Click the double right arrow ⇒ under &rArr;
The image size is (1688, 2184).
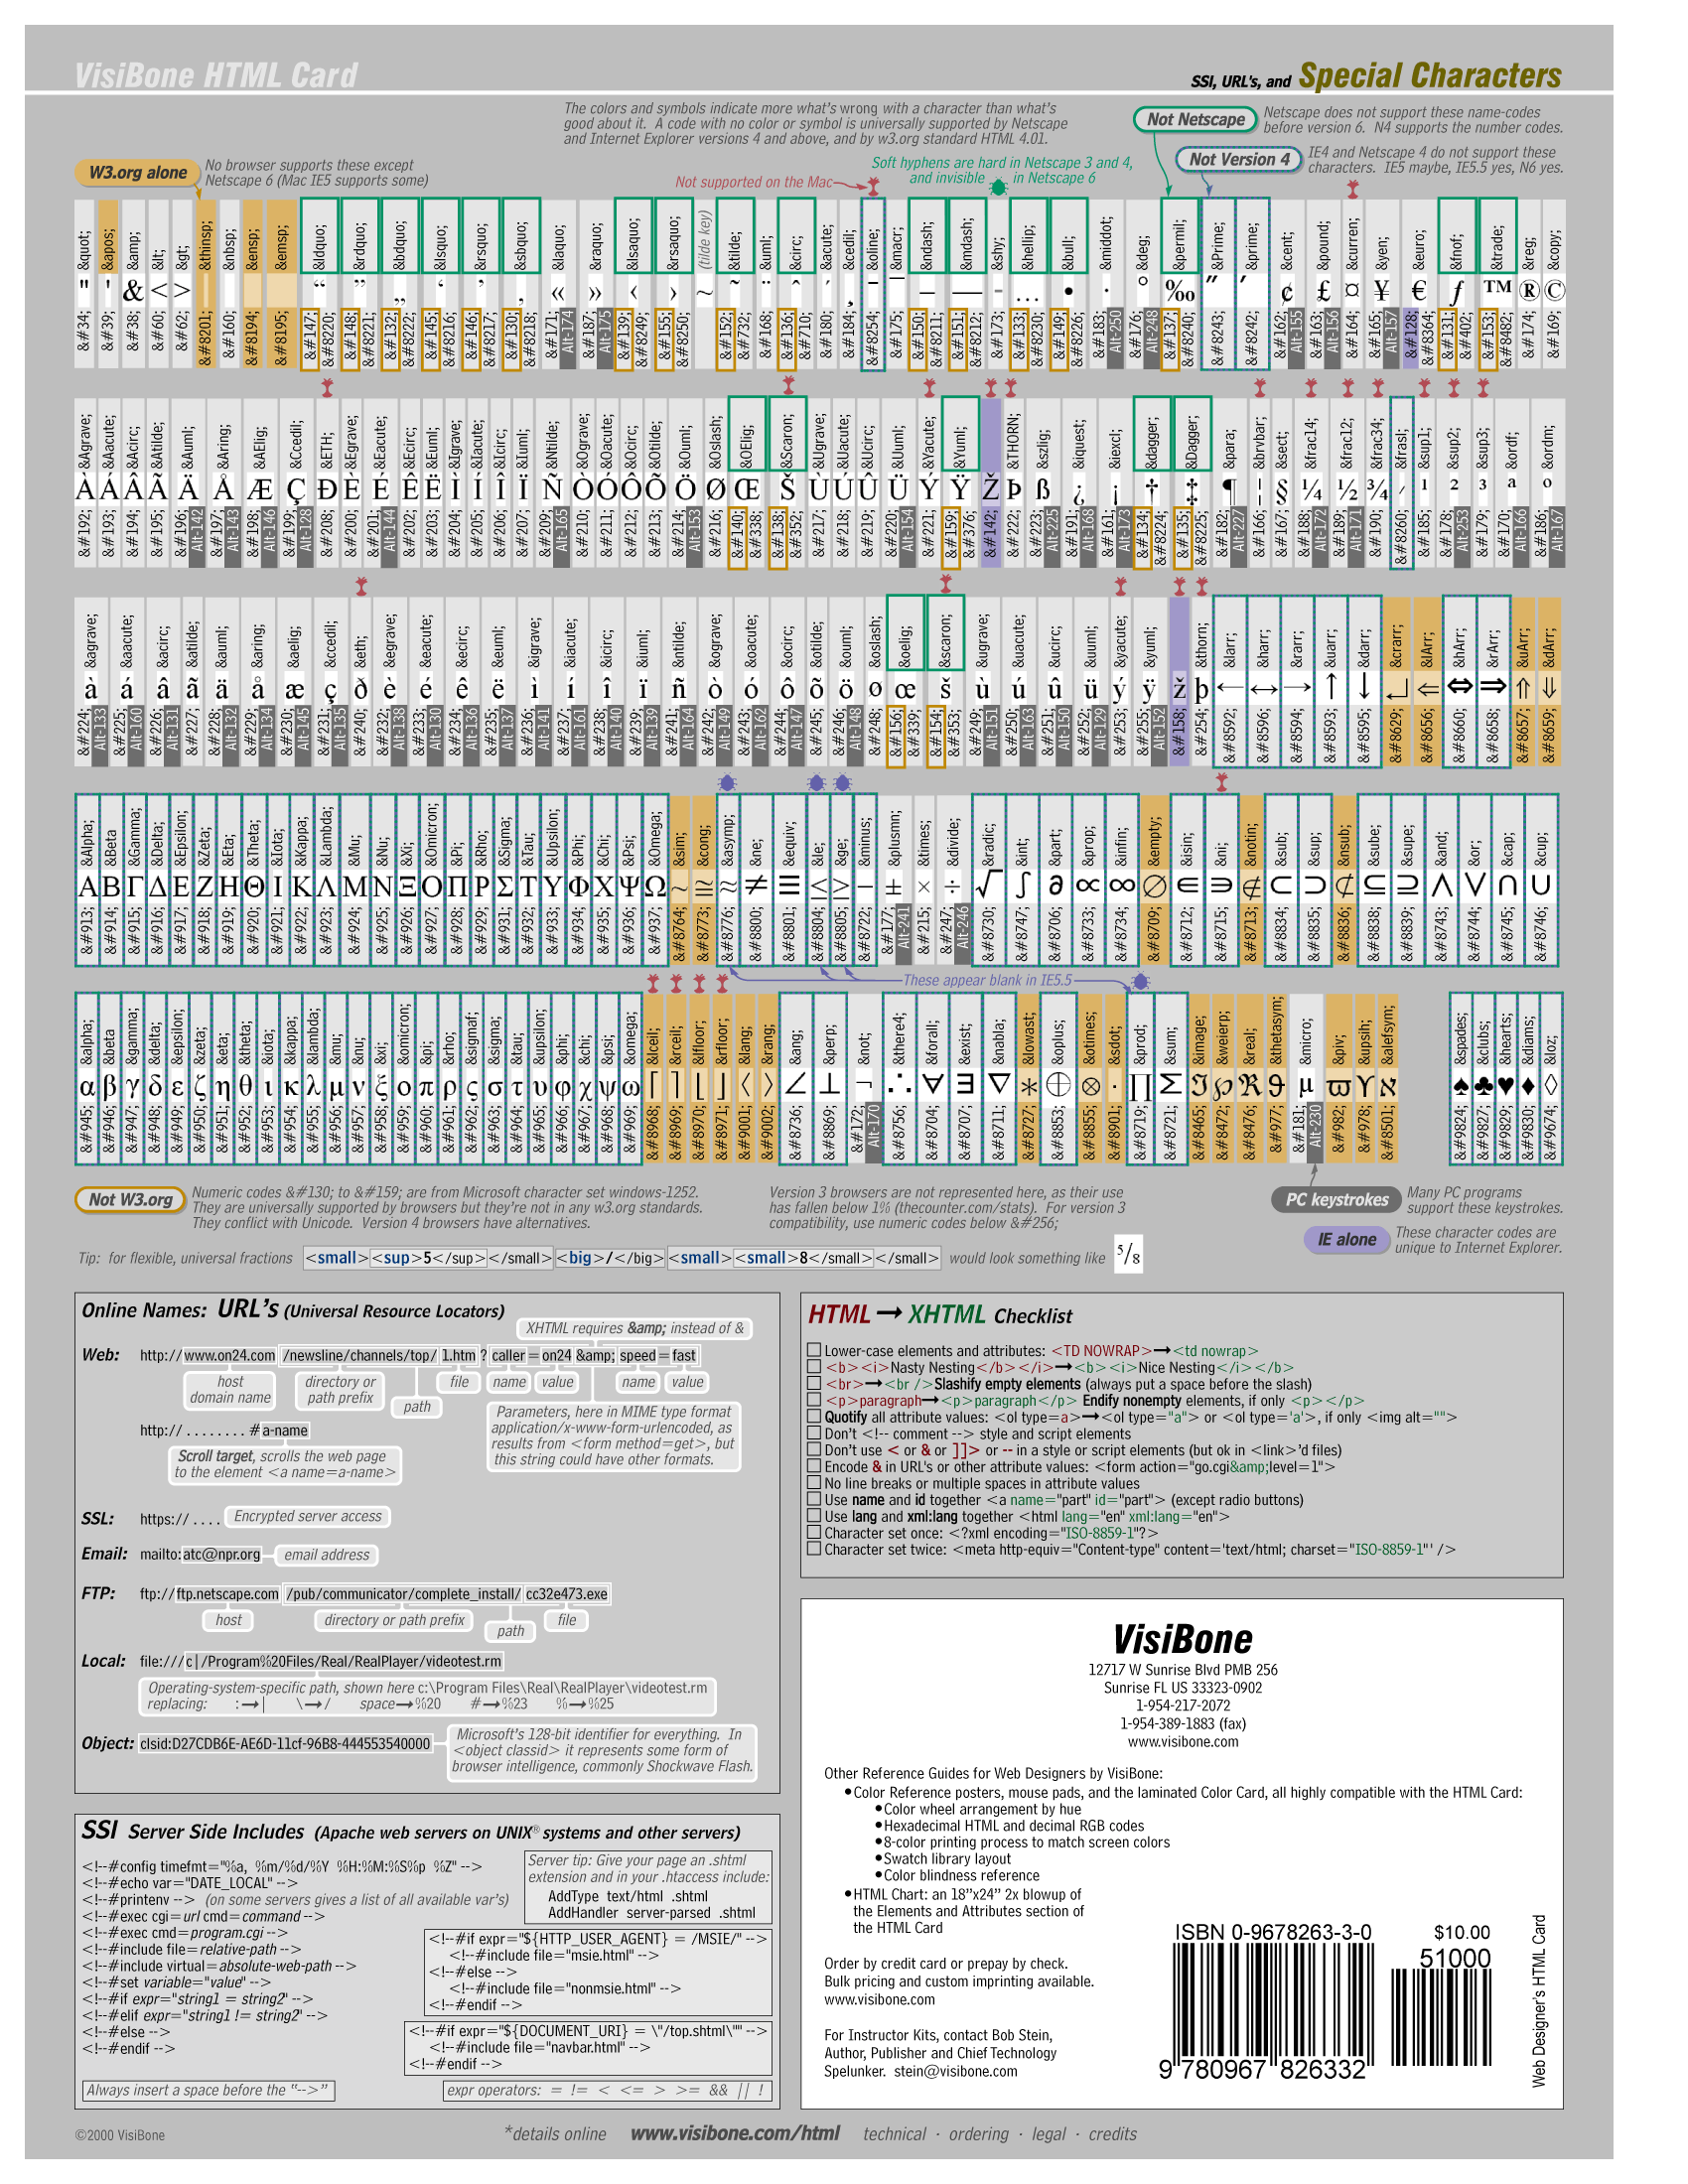1493,687
